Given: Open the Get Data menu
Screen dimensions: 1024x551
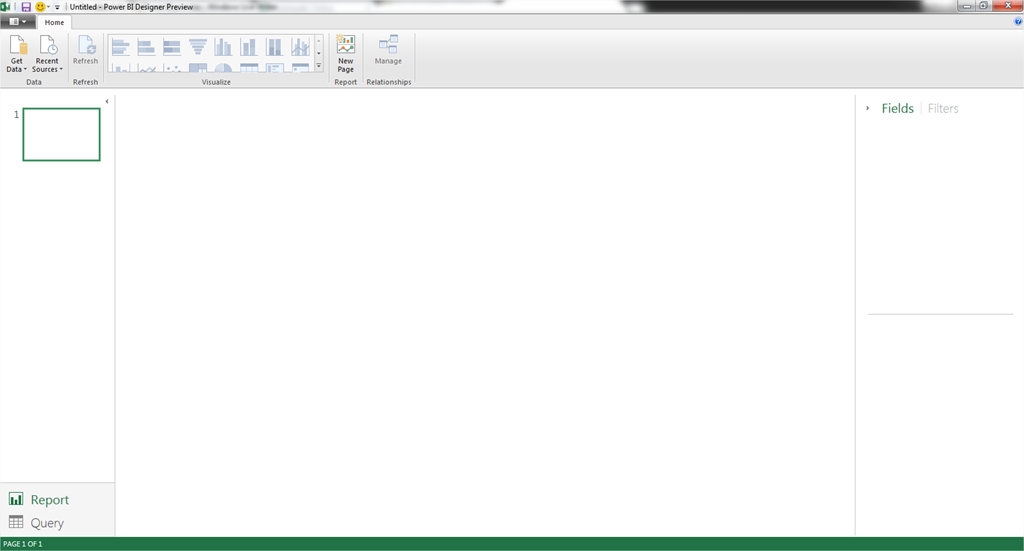Looking at the screenshot, I should pyautogui.click(x=17, y=52).
